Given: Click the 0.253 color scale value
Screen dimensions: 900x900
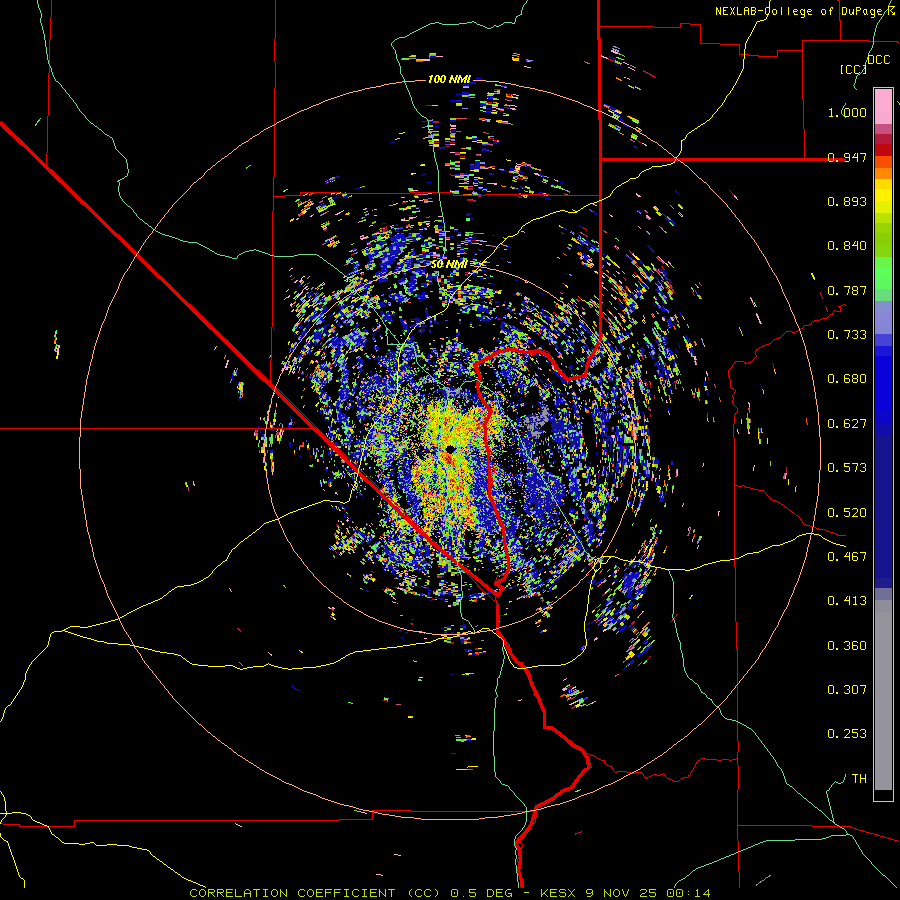Looking at the screenshot, I should tap(847, 734).
